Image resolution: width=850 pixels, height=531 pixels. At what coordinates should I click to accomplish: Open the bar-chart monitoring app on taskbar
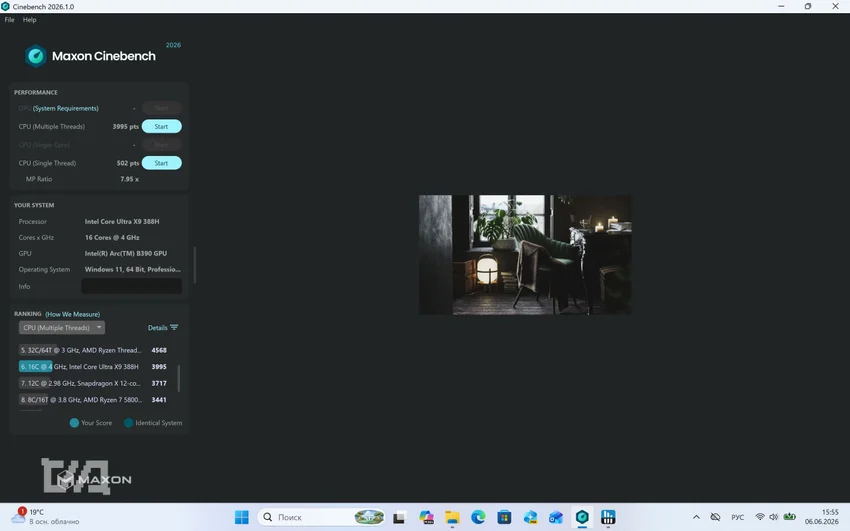tap(608, 517)
